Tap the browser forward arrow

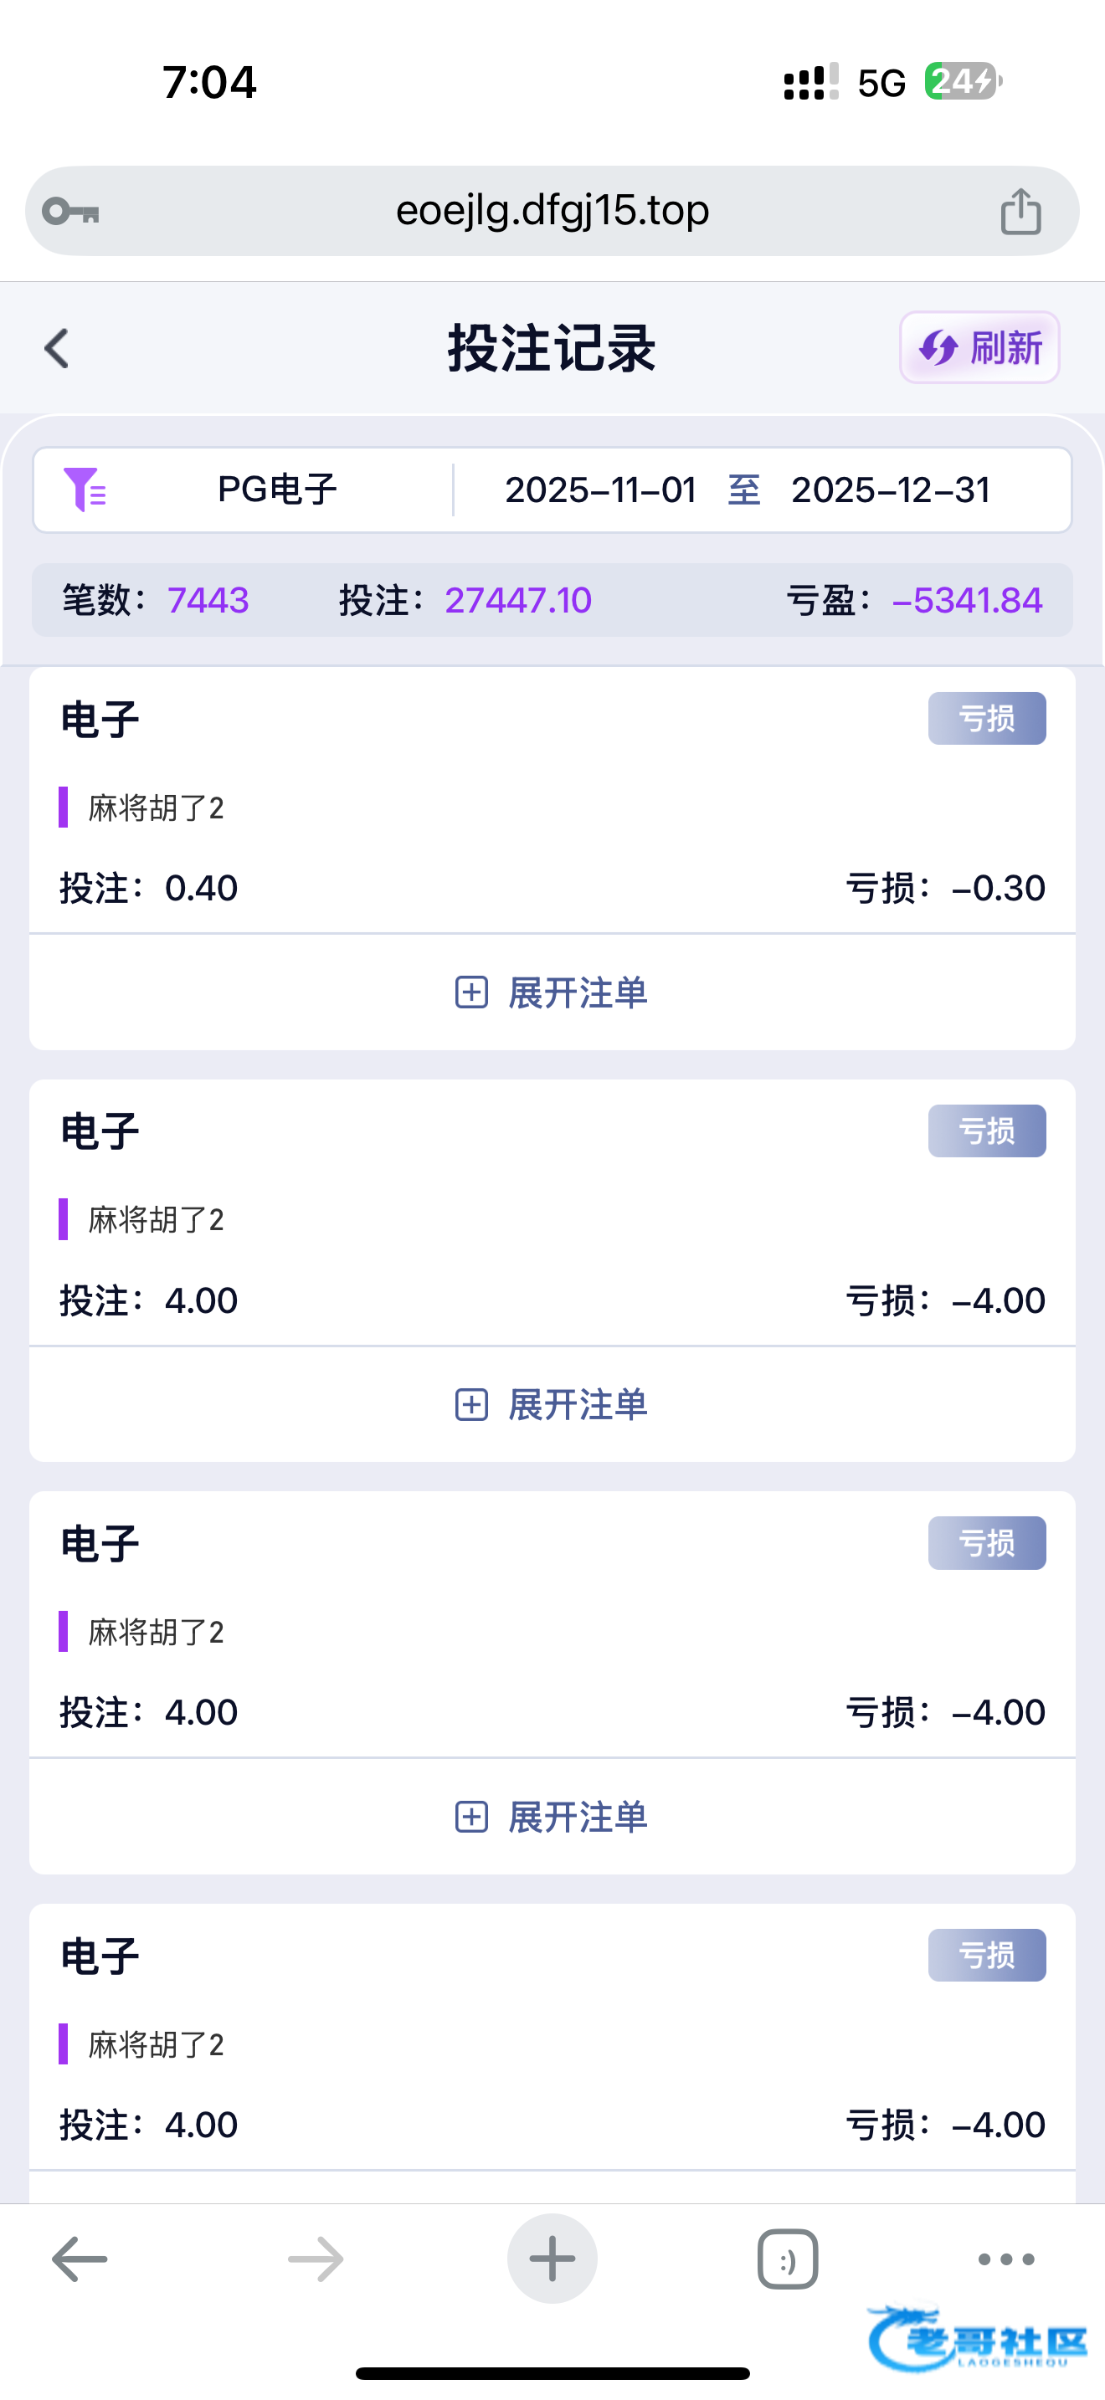[x=316, y=2259]
